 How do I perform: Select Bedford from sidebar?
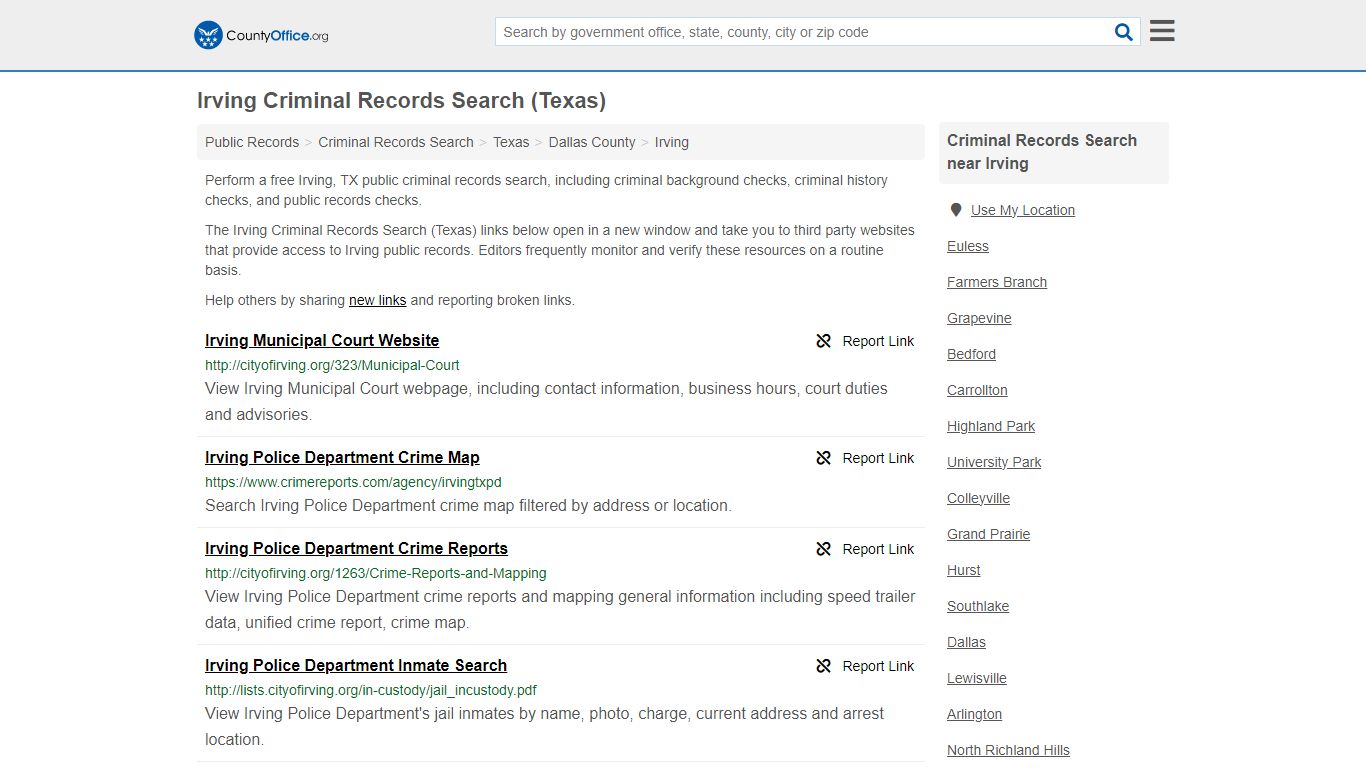pyautogui.click(x=971, y=354)
